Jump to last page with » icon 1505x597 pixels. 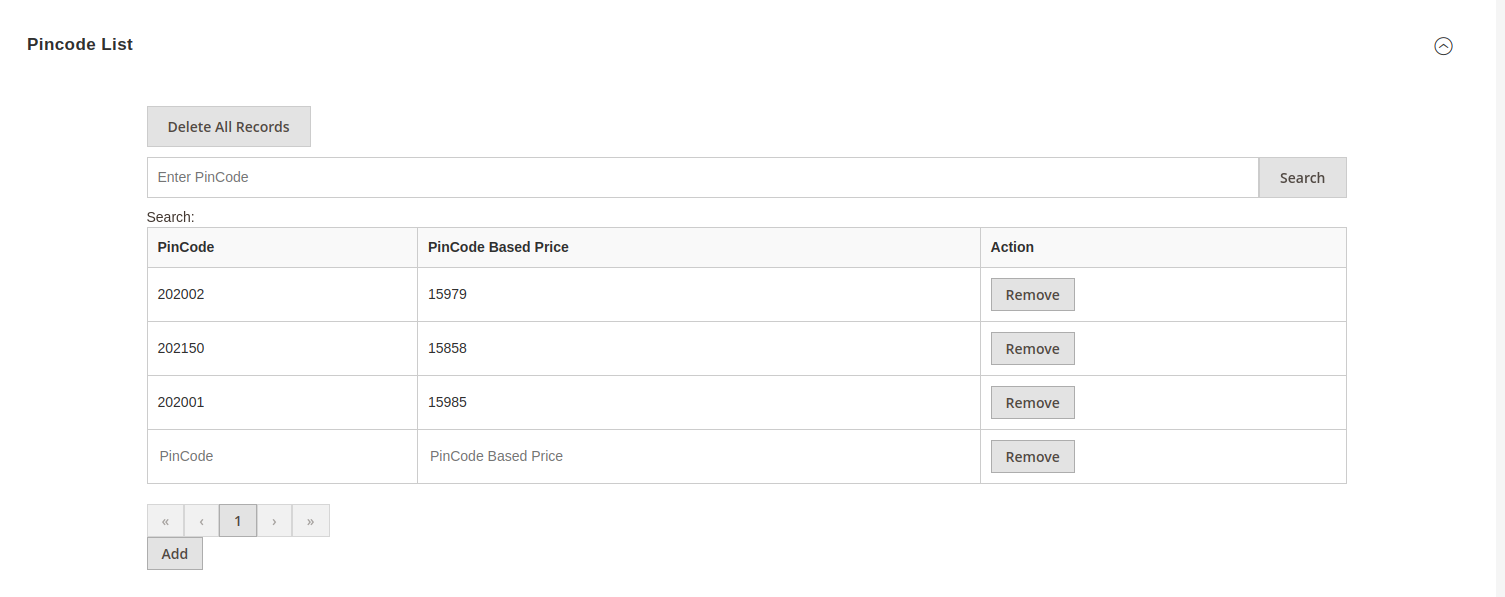[x=311, y=521]
